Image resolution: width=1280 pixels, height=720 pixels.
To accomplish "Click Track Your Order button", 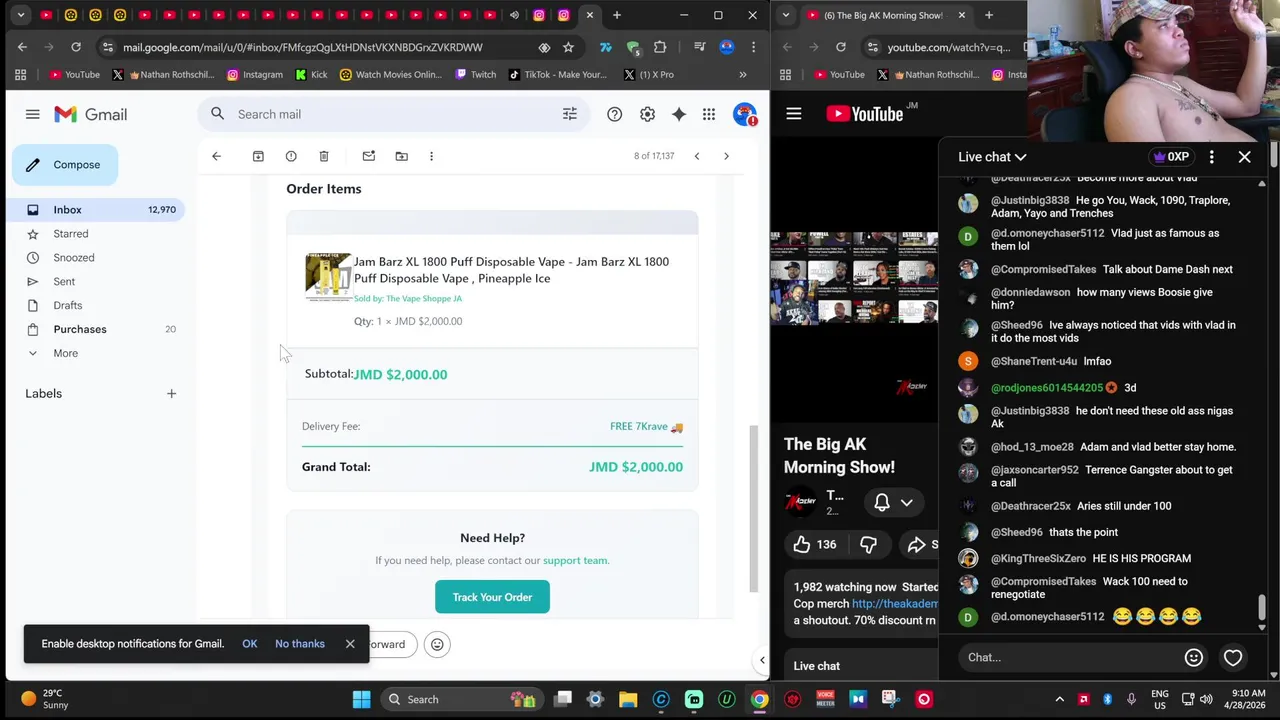I will 492,597.
